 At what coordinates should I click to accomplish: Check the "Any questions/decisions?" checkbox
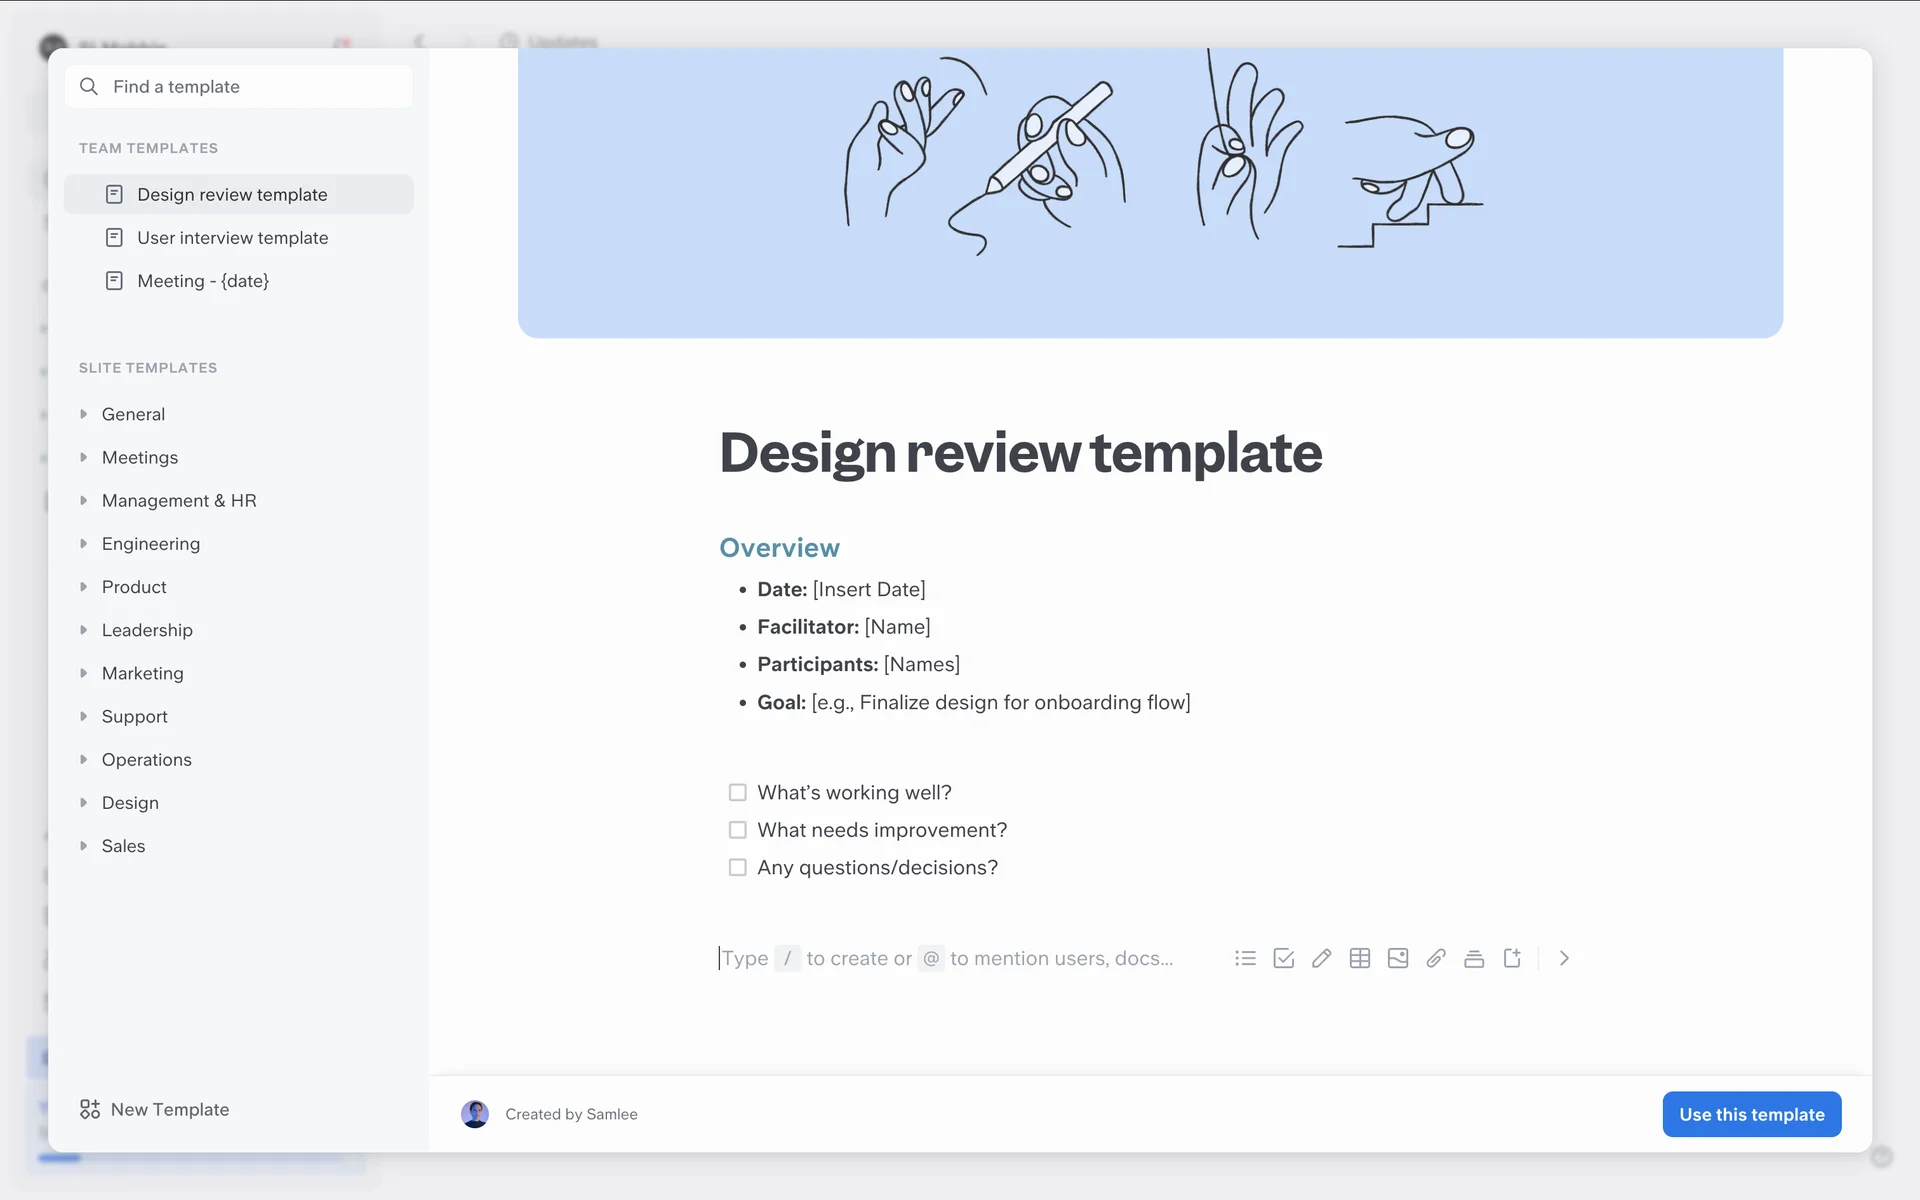point(737,867)
